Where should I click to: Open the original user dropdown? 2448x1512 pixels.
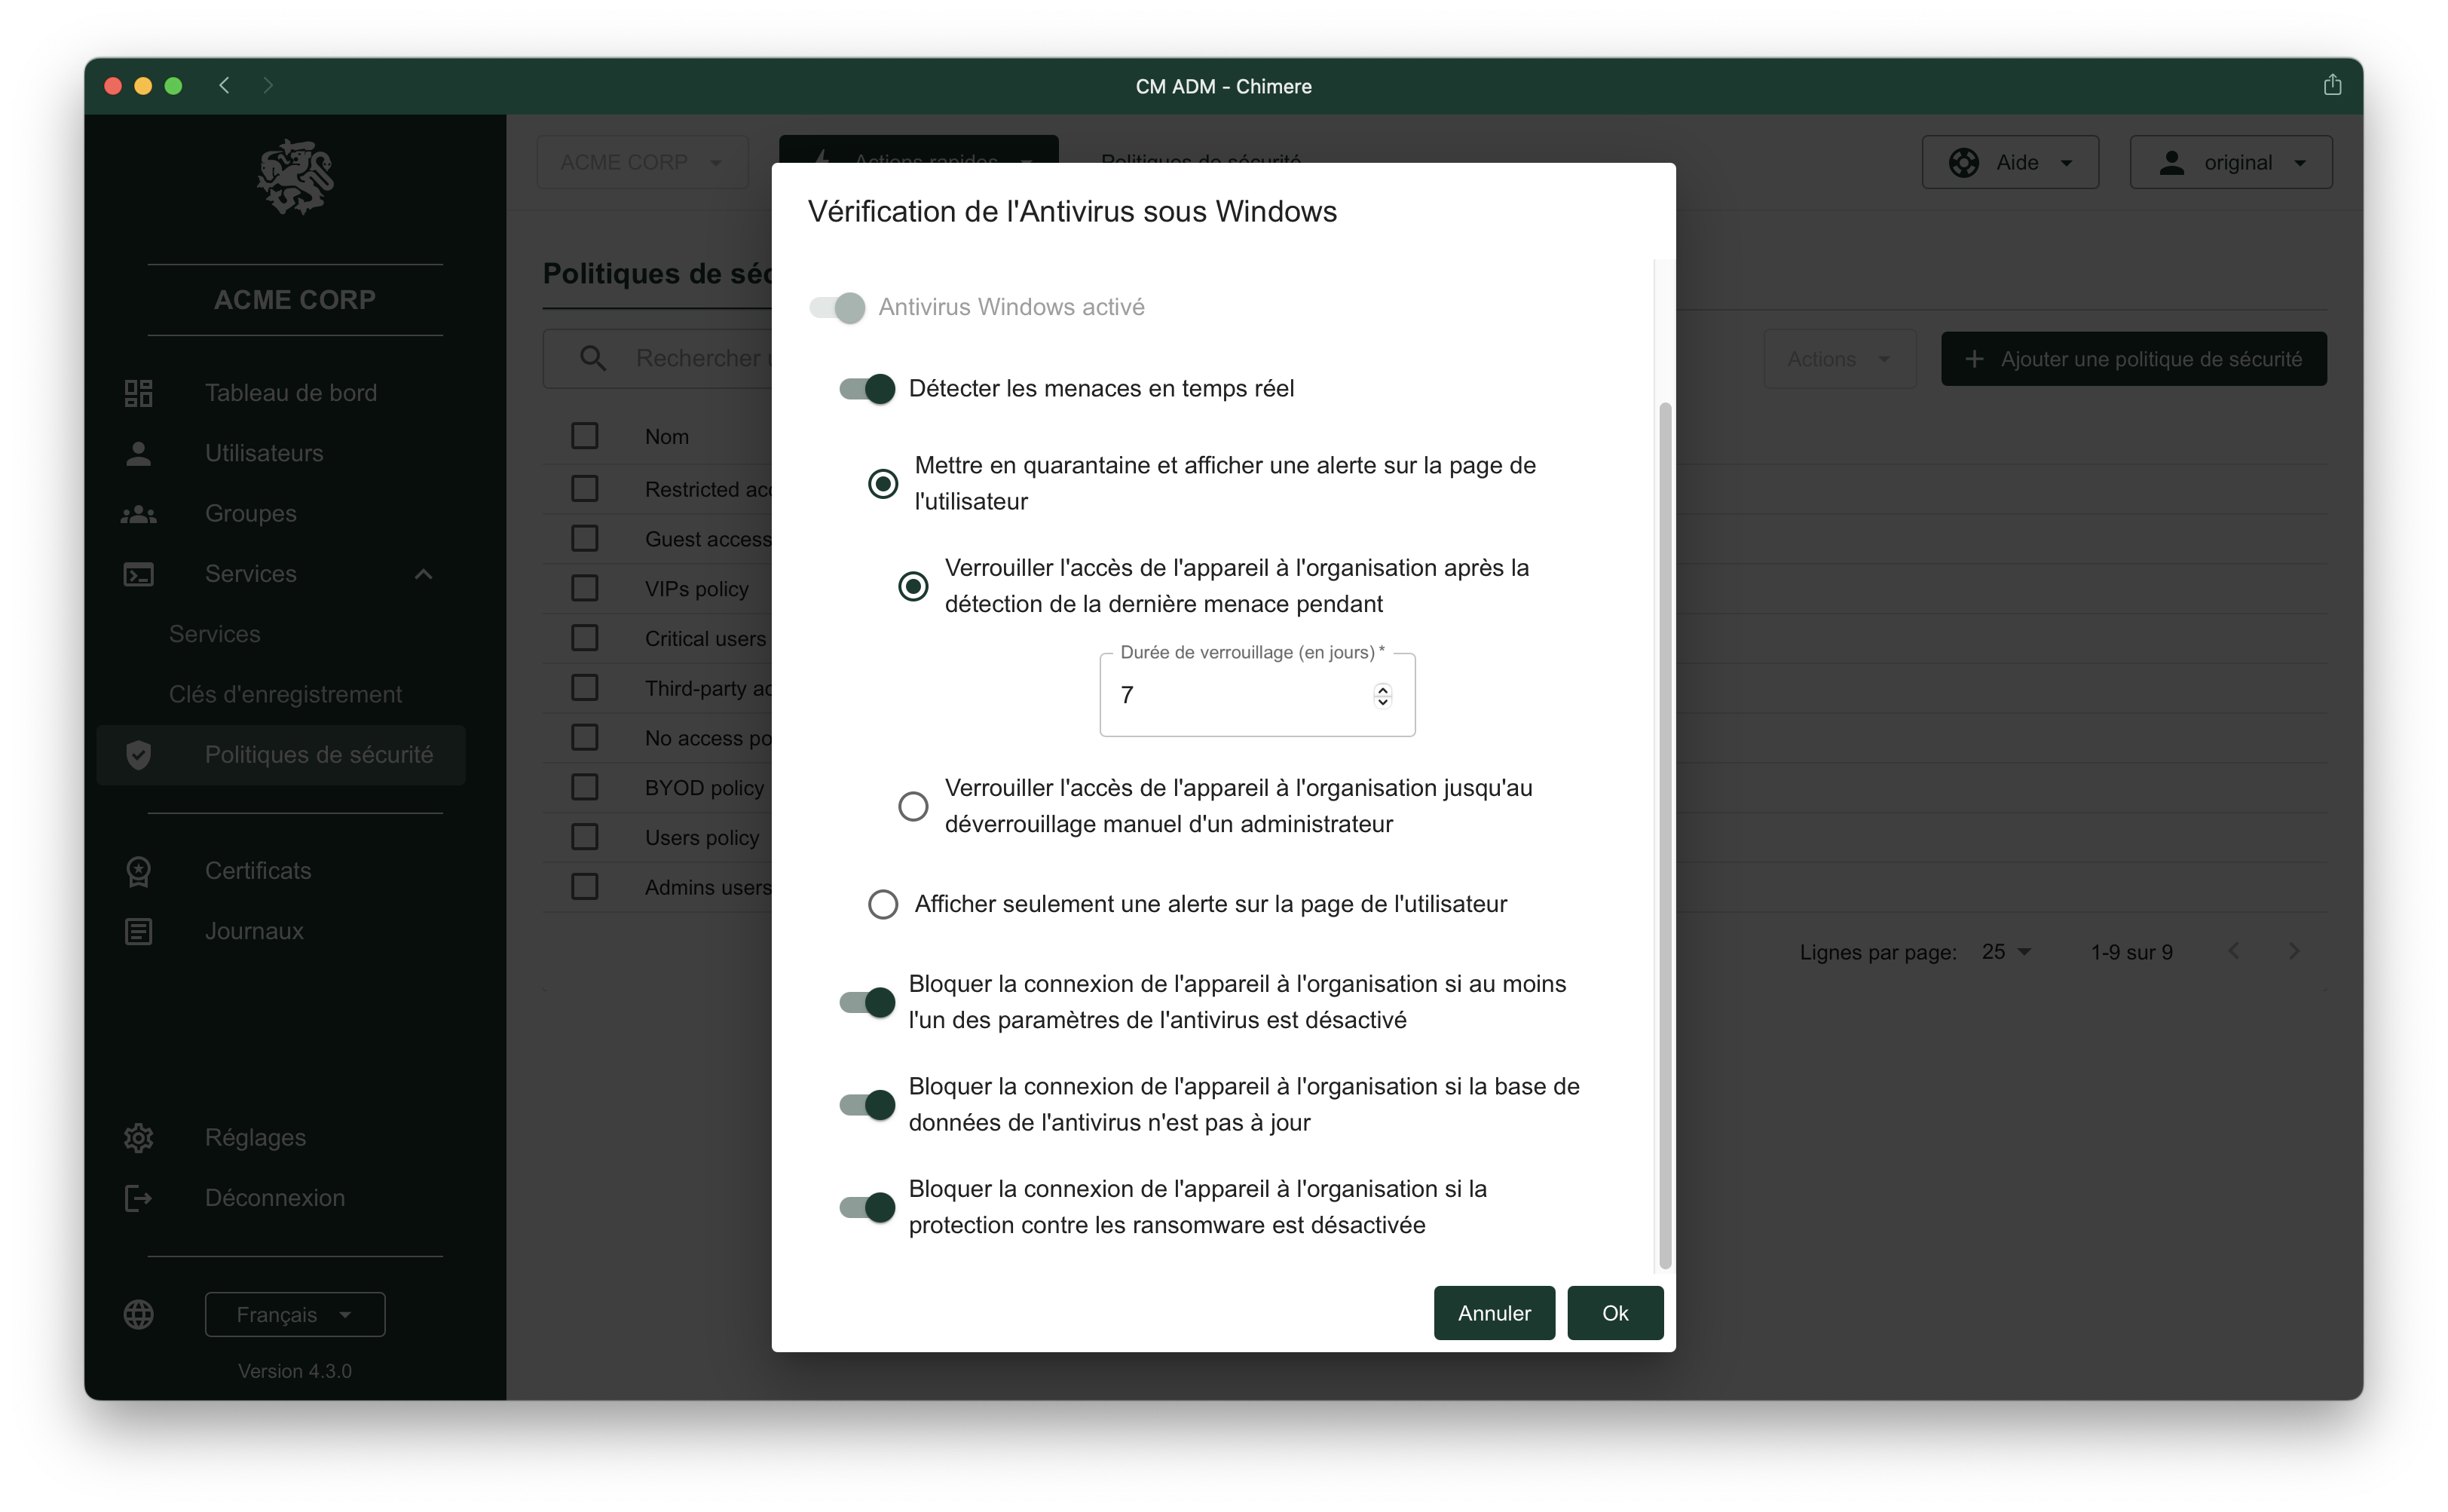[2231, 162]
